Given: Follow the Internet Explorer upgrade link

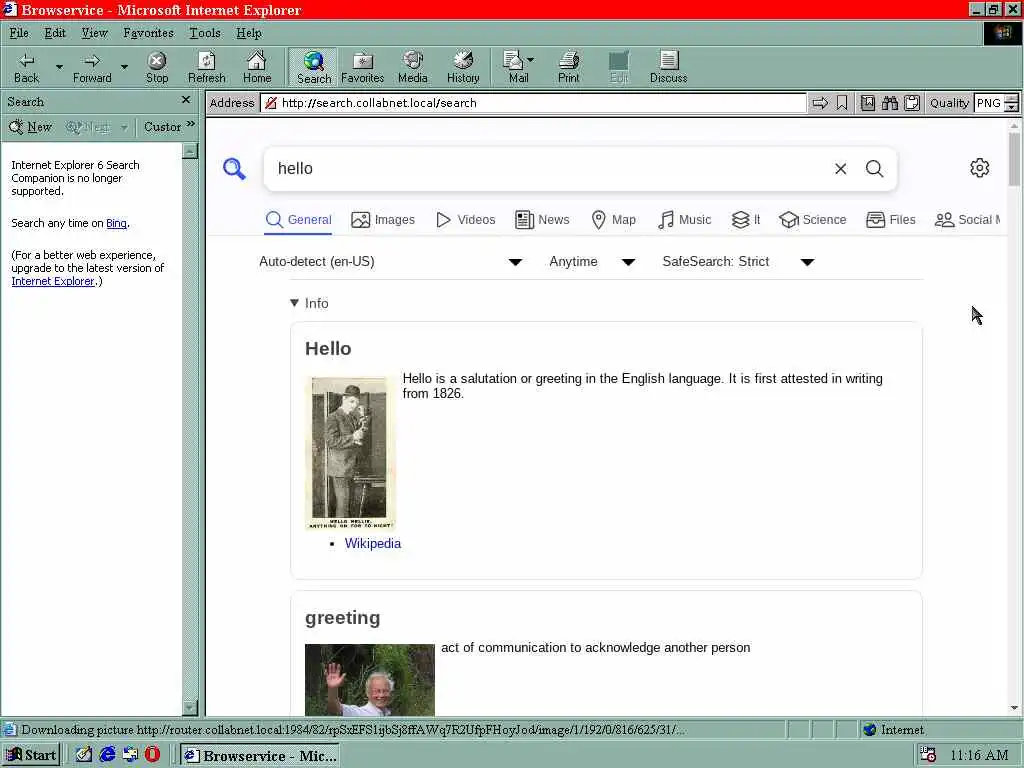Looking at the screenshot, I should (x=53, y=281).
